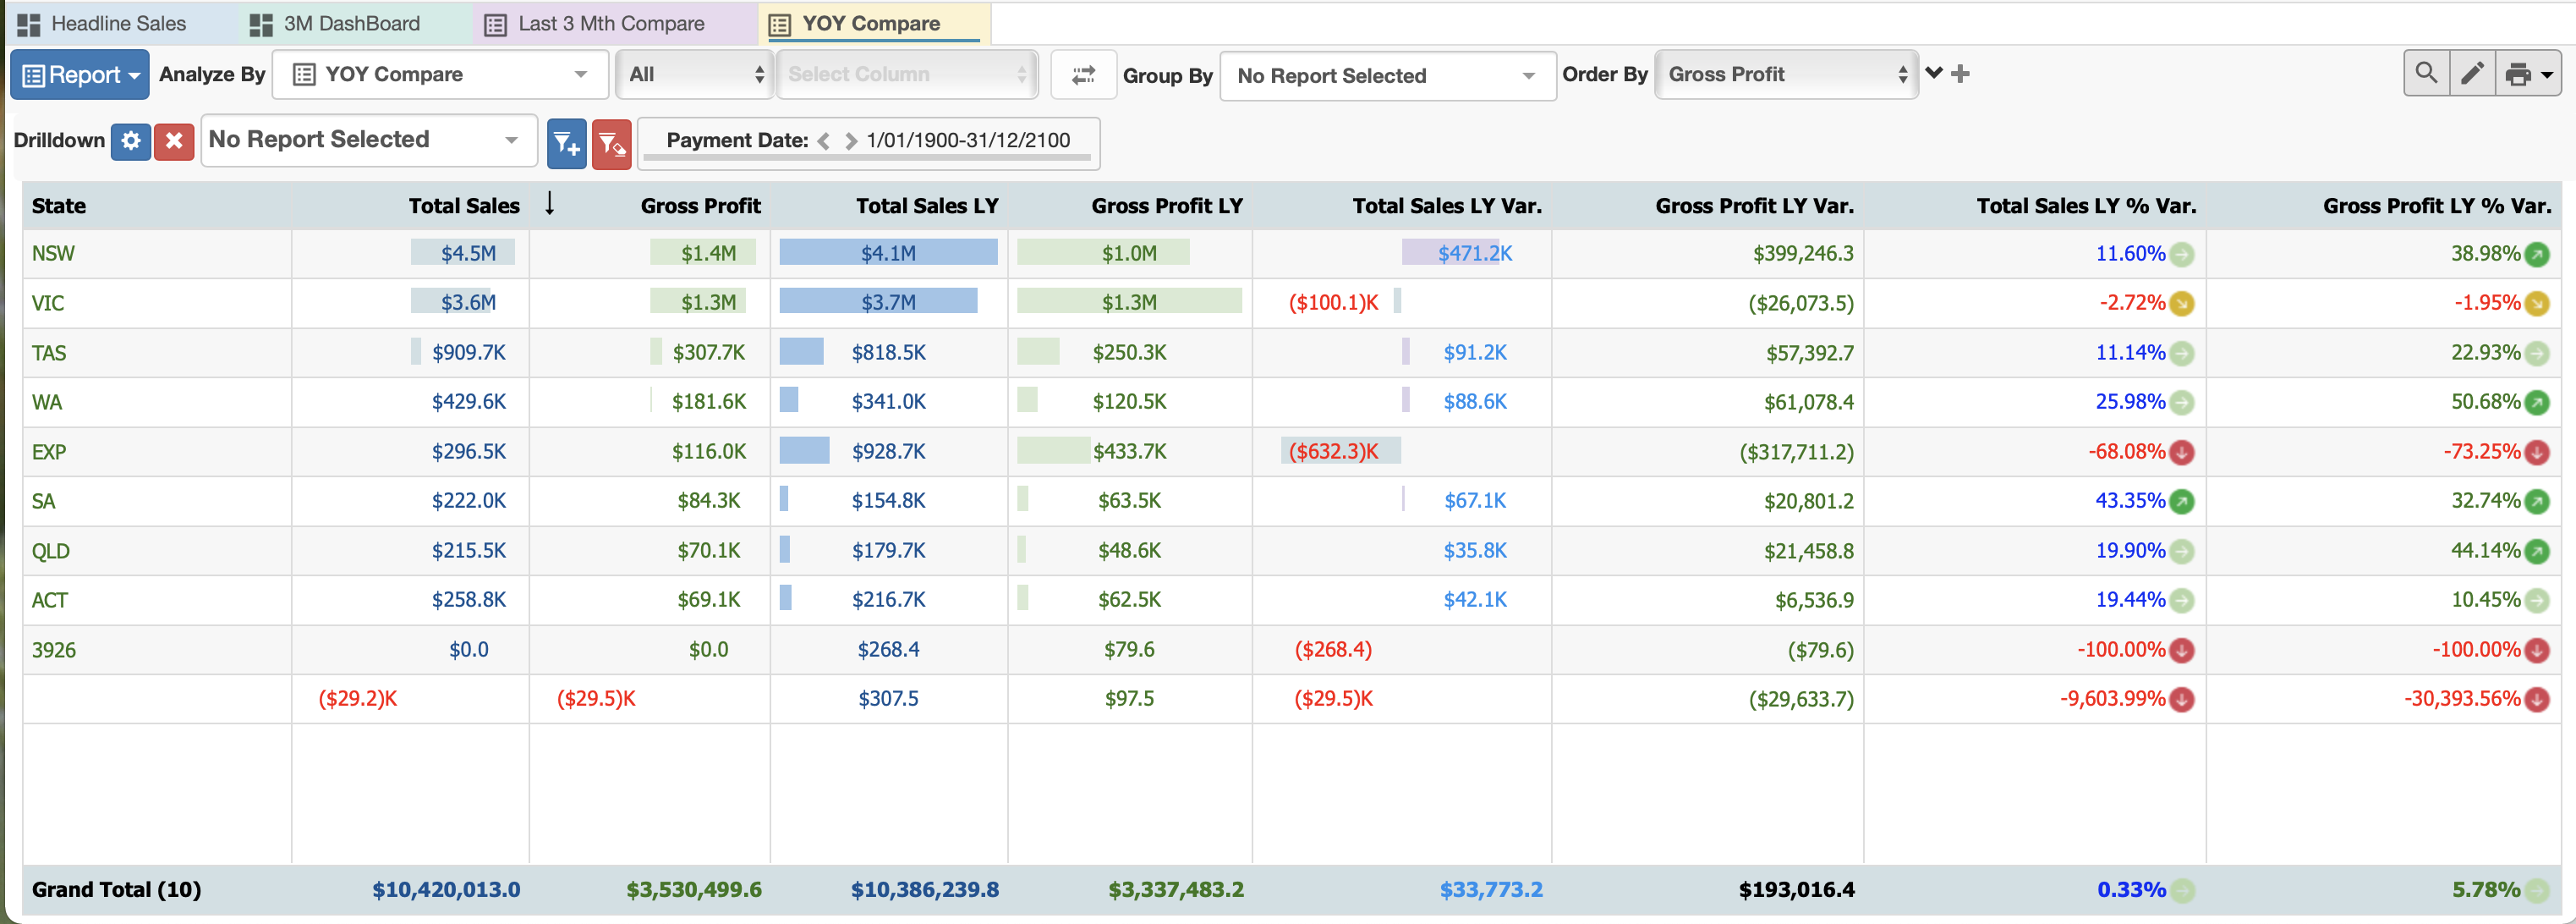2576x924 pixels.
Task: Drill into the EXP state row
Action: [49, 452]
